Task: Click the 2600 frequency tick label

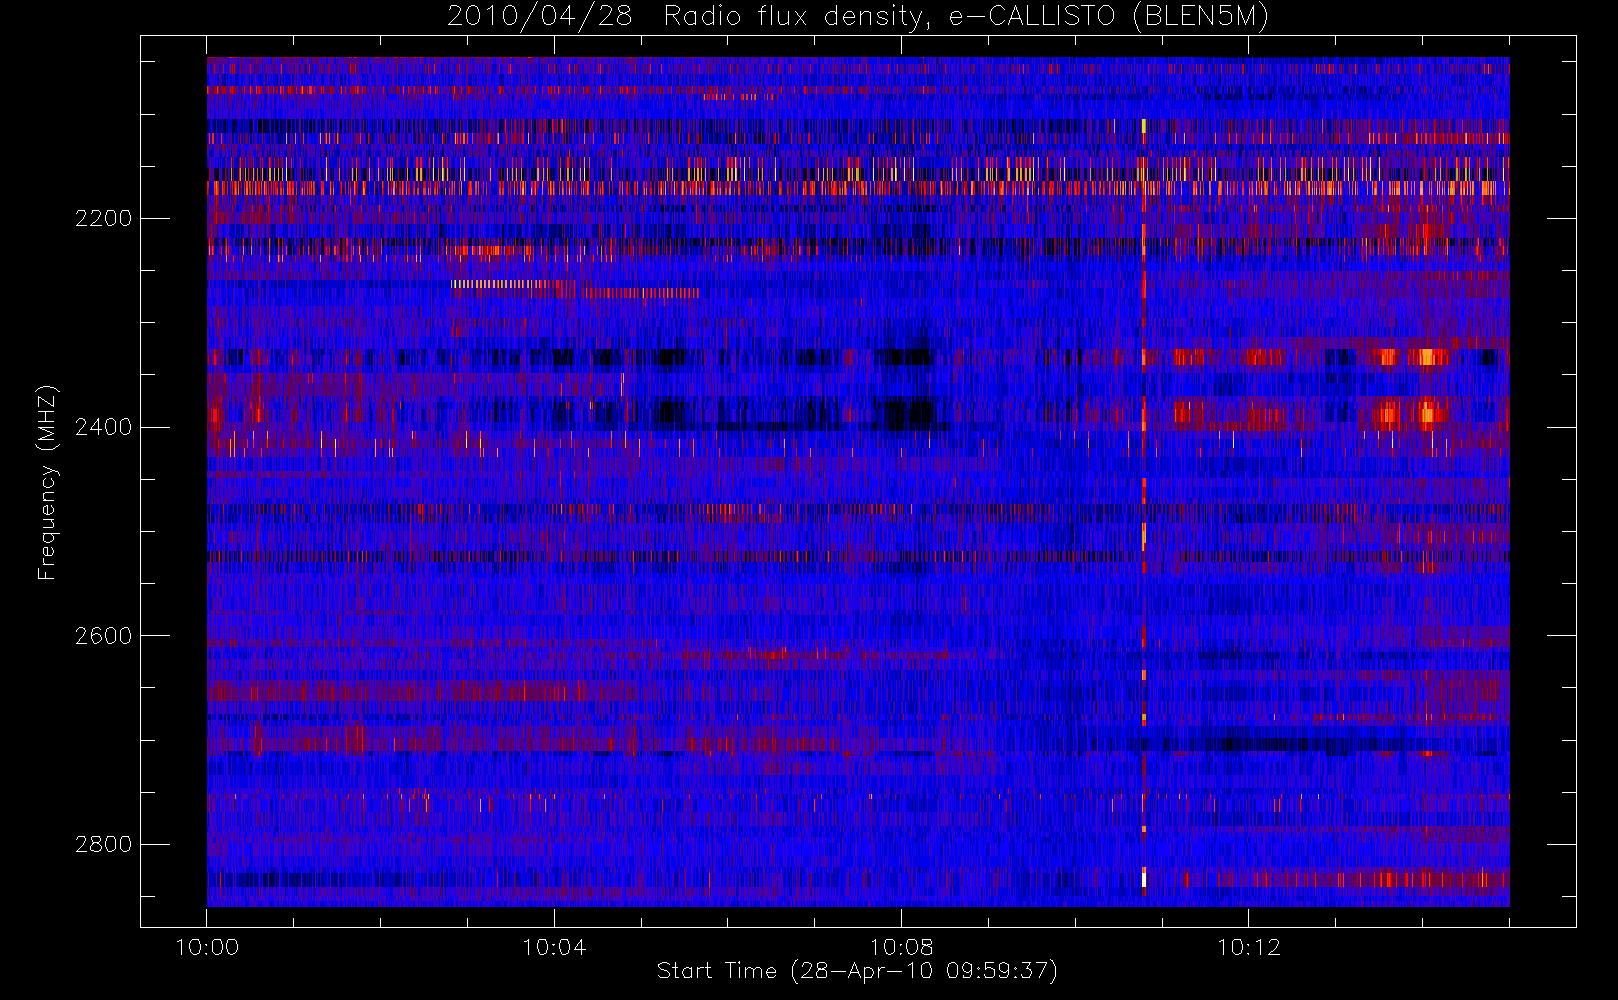Action: [x=103, y=637]
